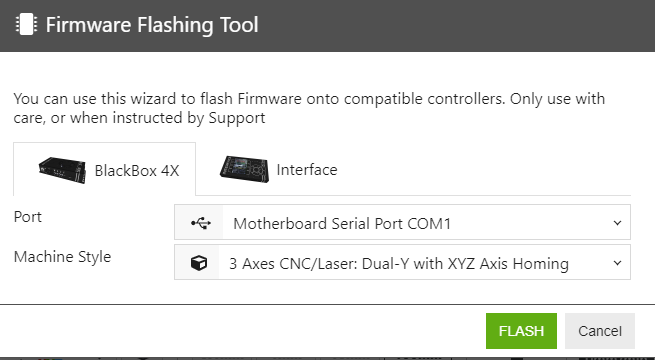Start flashing with the green FLASH button
This screenshot has height=360, width=655.
click(x=521, y=331)
